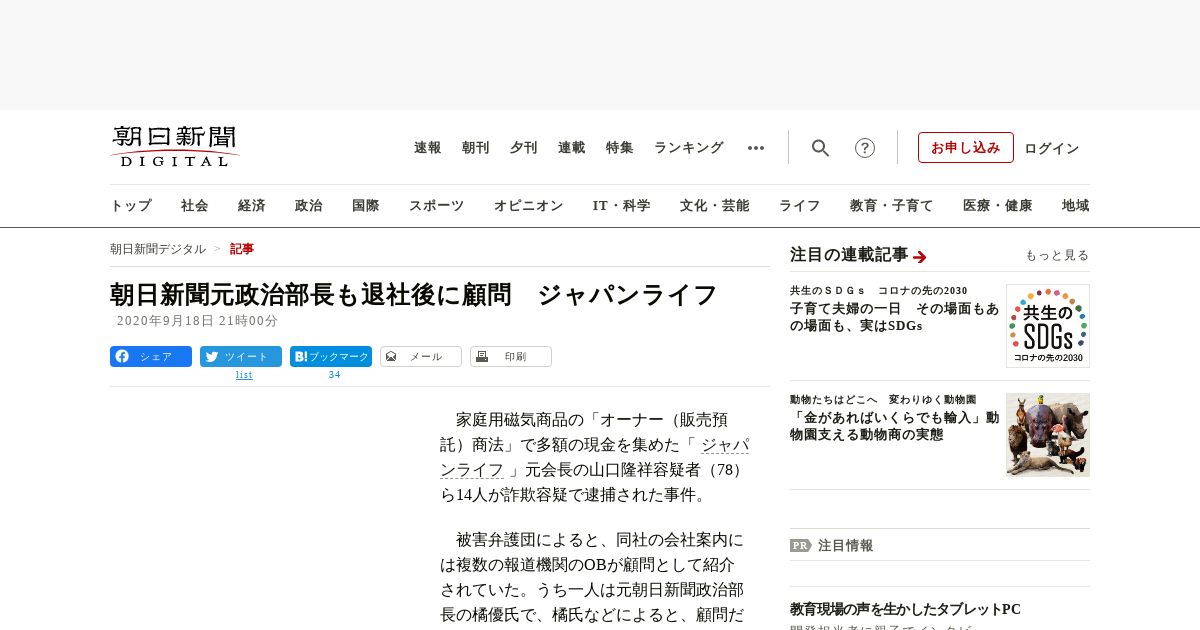Go to the 教育・子育て section

tap(892, 206)
